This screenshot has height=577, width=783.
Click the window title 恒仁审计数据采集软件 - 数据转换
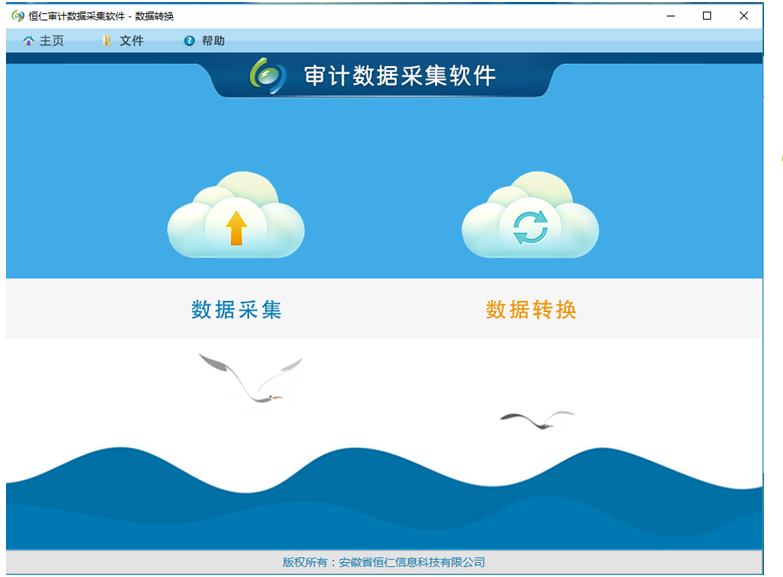[x=101, y=16]
